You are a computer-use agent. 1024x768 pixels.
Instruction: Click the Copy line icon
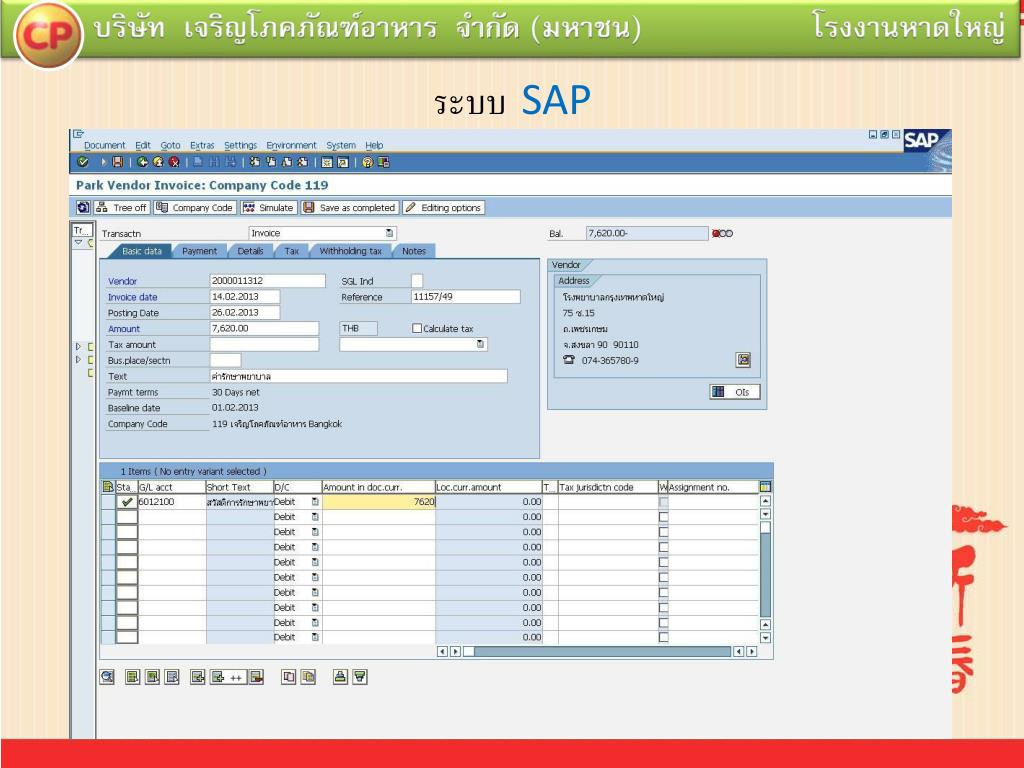pyautogui.click(x=289, y=677)
